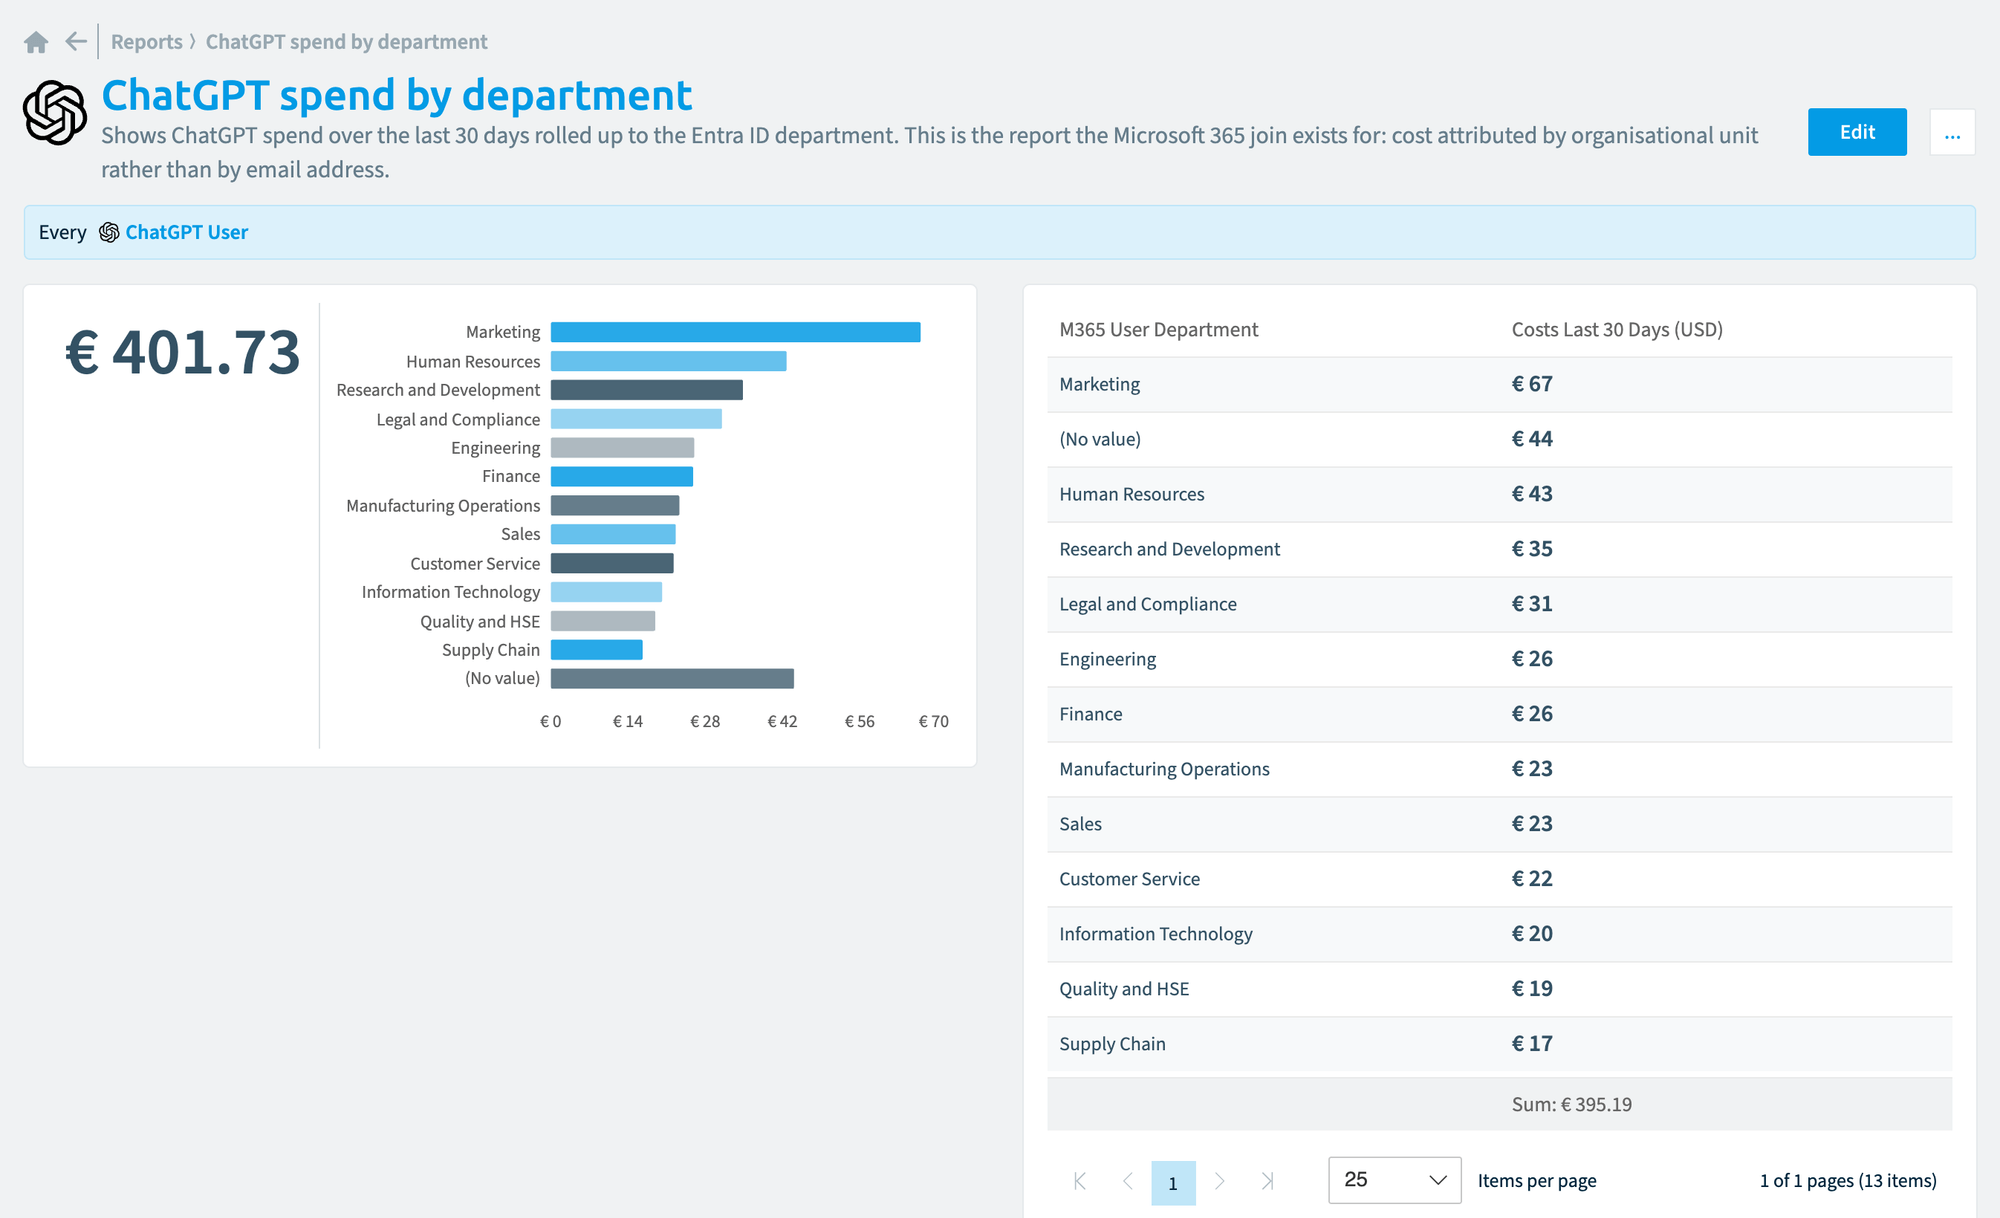Sort by M365 User Department column
Screen dimensions: 2000x1218
click(1158, 330)
